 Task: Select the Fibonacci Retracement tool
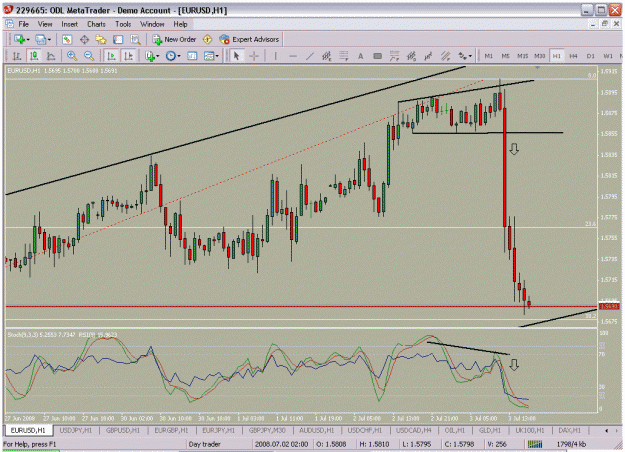coord(344,56)
